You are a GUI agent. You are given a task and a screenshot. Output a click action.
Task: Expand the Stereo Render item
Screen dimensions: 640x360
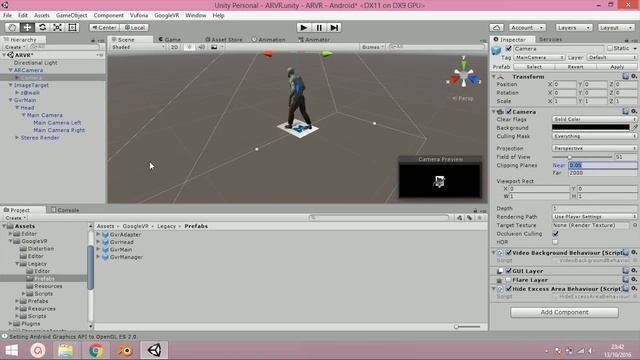[x=17, y=138]
